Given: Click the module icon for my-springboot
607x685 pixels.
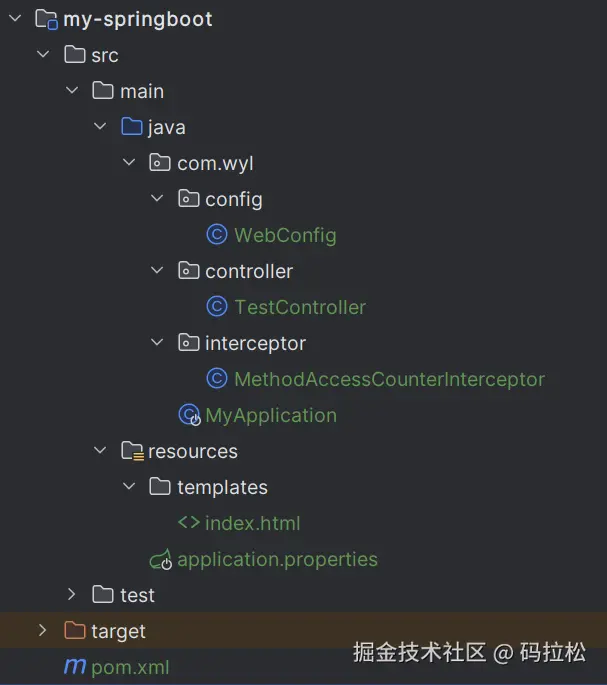Looking at the screenshot, I should 46,19.
